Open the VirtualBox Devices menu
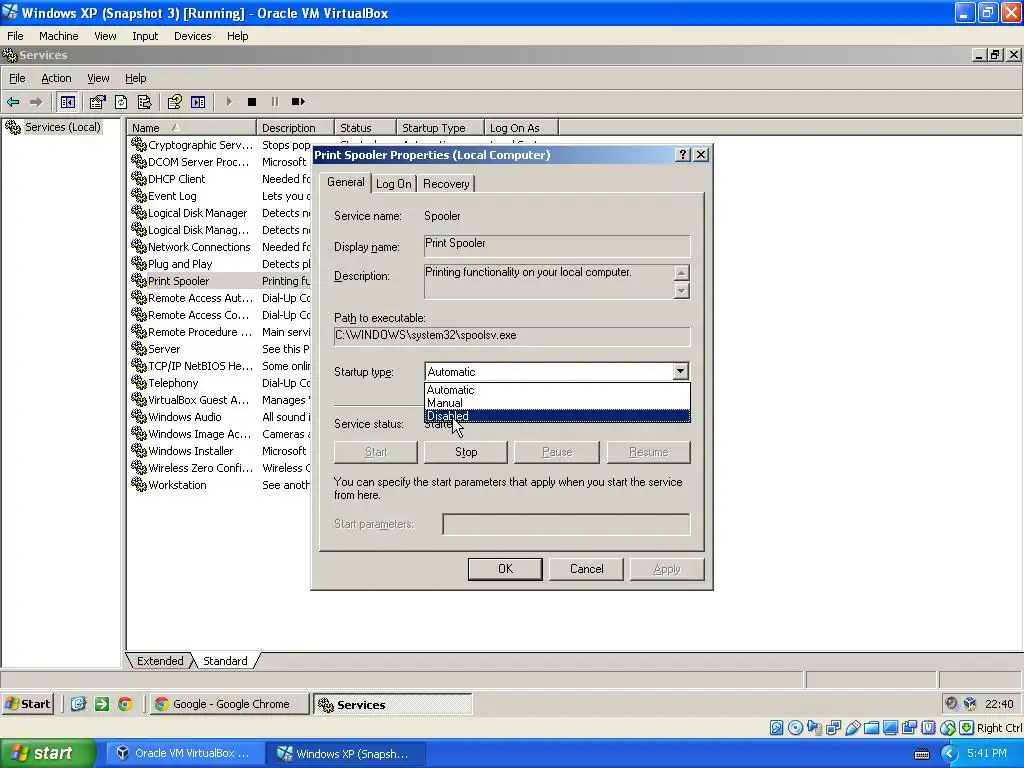Image resolution: width=1024 pixels, height=768 pixels. [x=193, y=37]
